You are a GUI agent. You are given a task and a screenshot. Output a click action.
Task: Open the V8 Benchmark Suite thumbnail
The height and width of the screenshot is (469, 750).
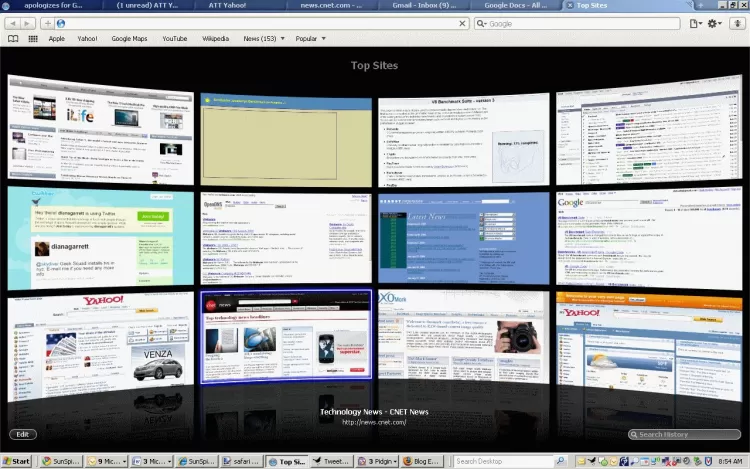463,140
